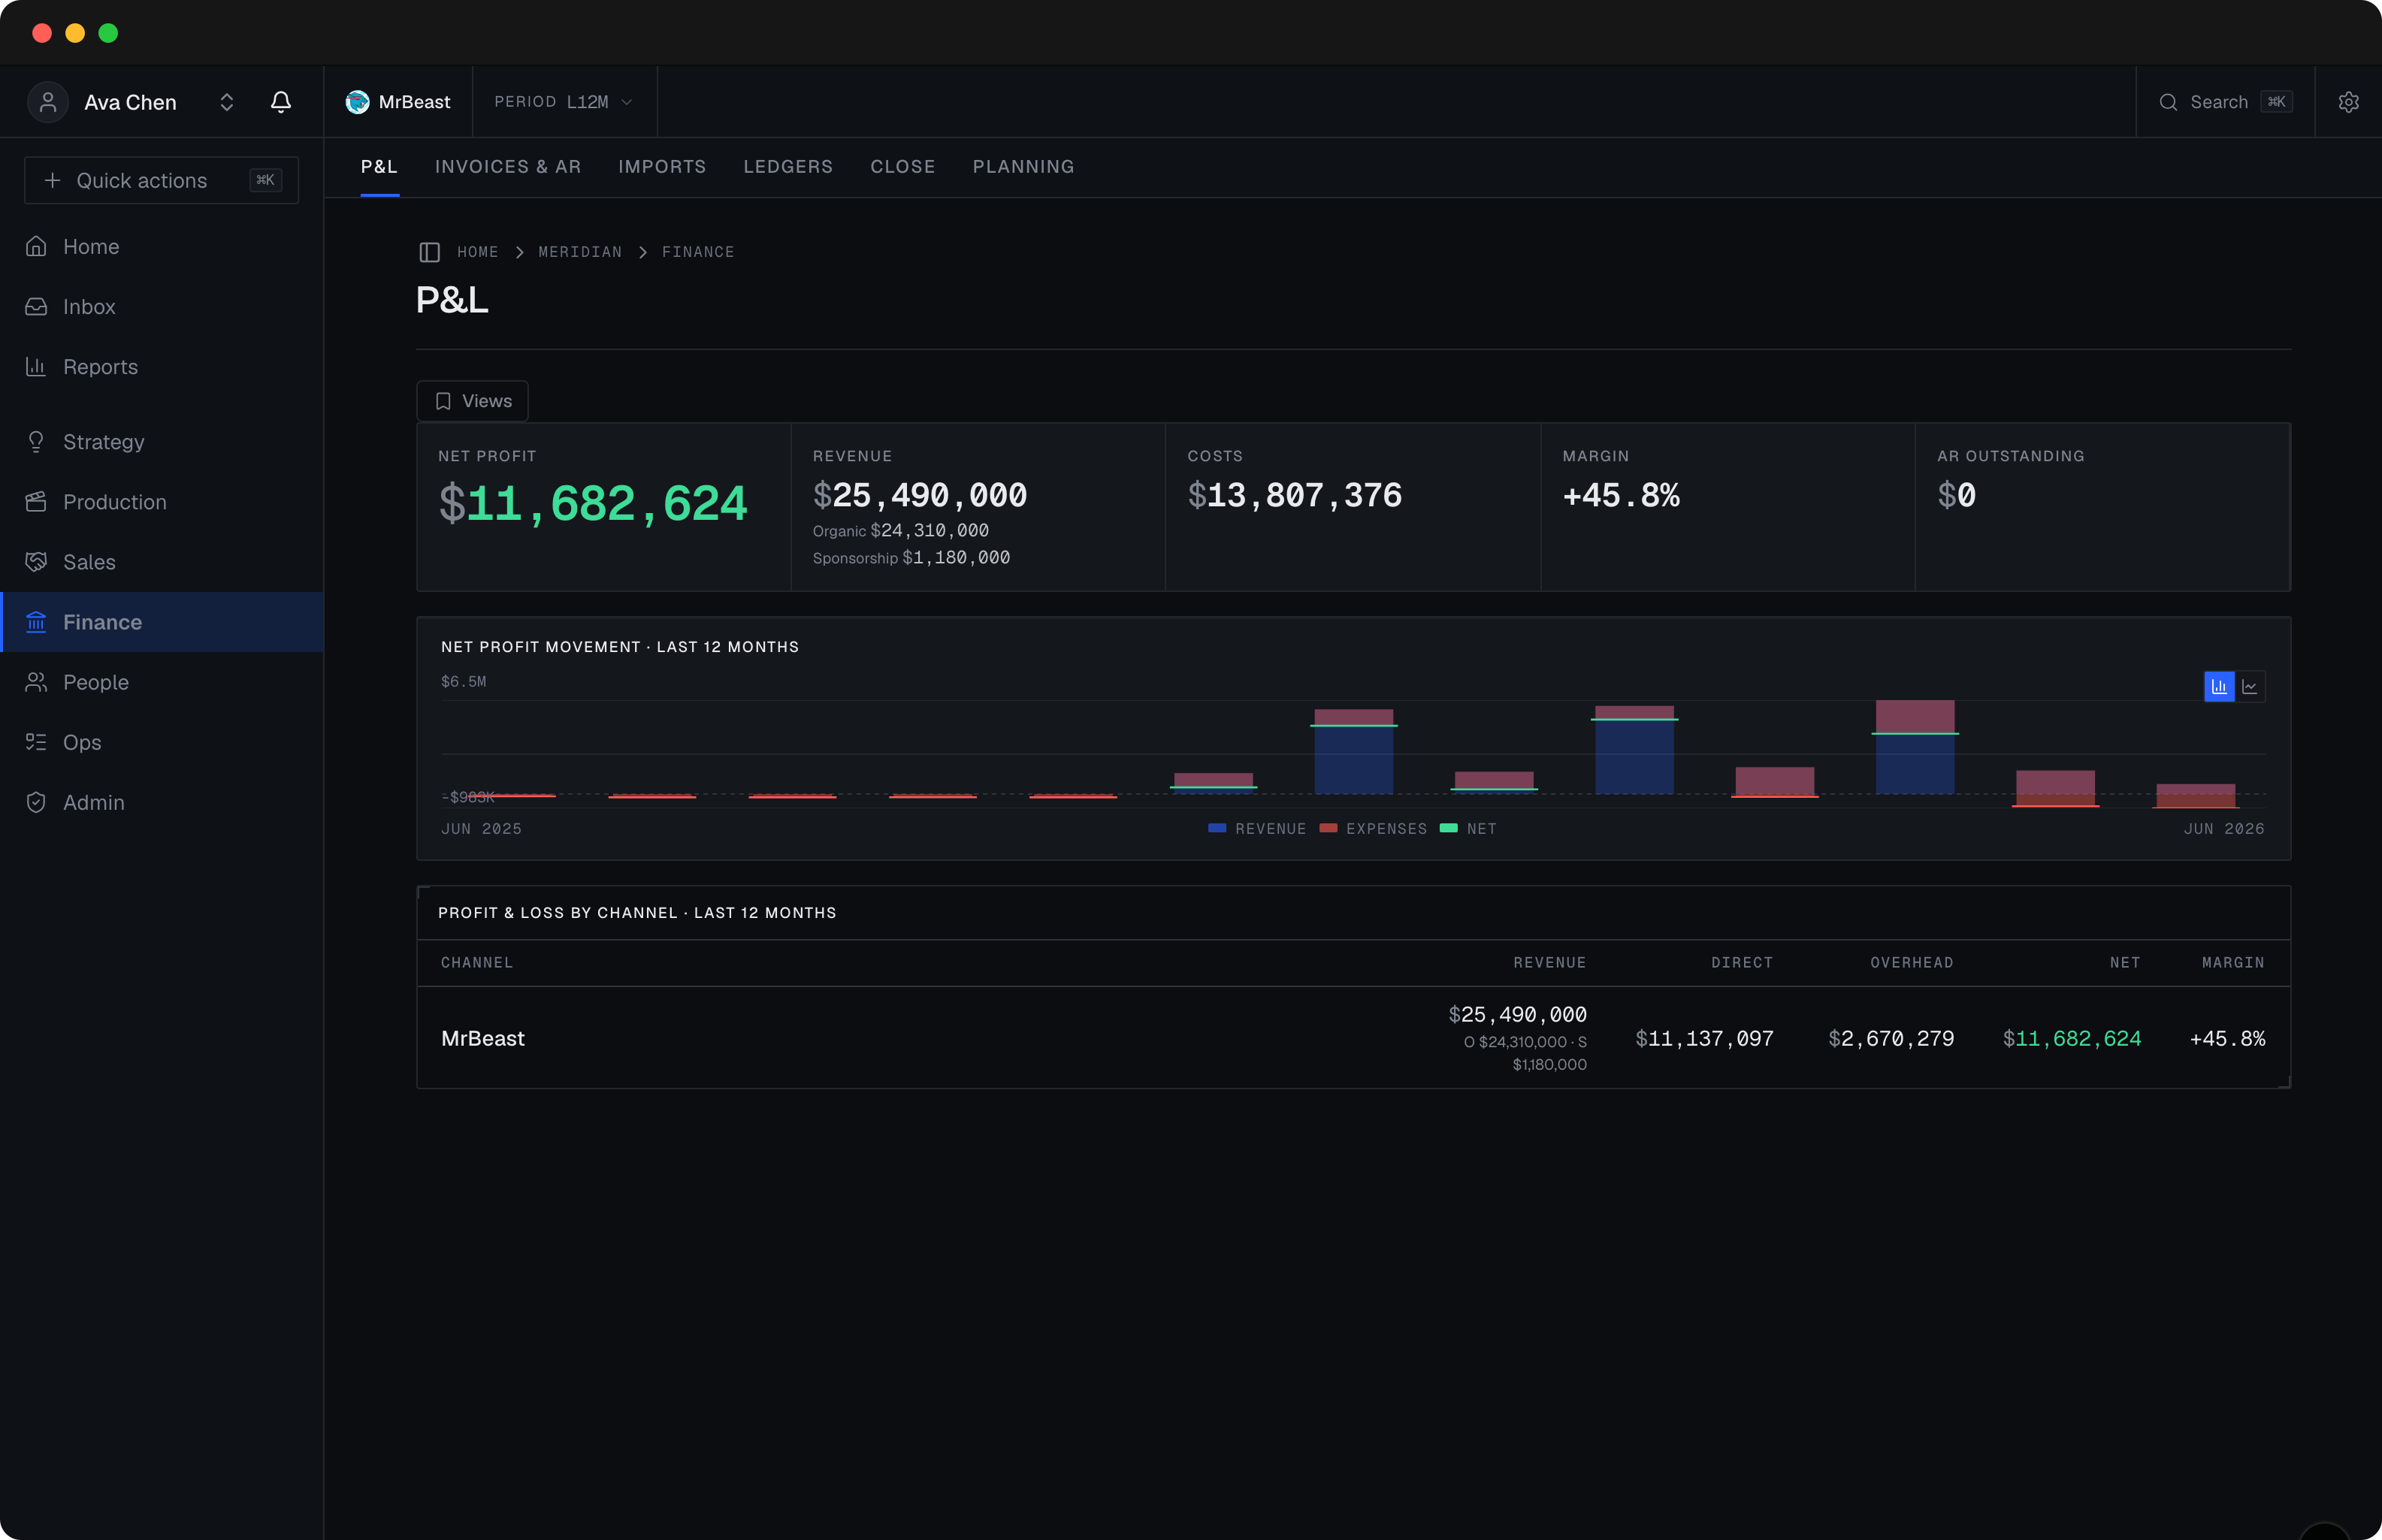
Task: Open notifications bell
Action: click(x=281, y=102)
